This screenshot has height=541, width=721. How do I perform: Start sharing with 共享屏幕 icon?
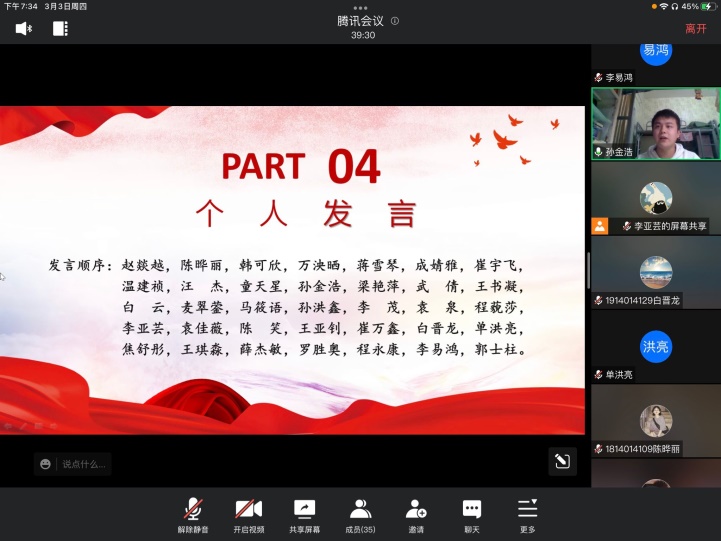(305, 513)
